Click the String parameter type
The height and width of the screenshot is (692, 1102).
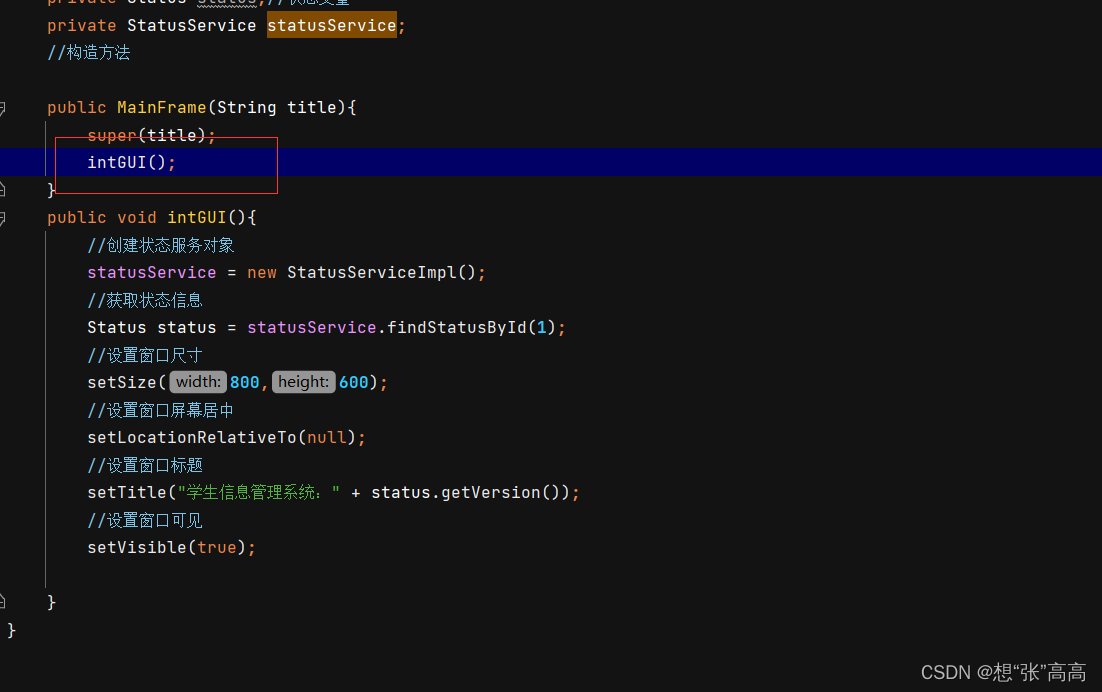point(247,107)
